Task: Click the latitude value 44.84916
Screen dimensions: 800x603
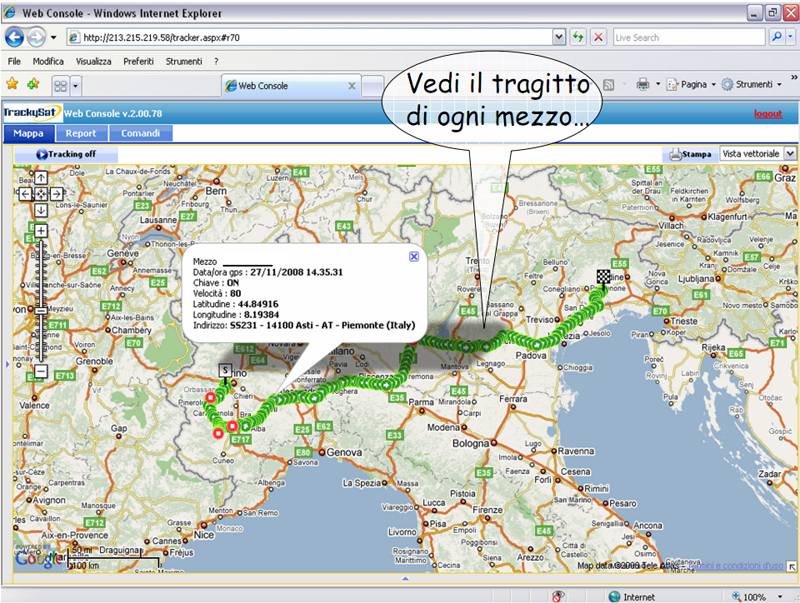Action: click(258, 304)
